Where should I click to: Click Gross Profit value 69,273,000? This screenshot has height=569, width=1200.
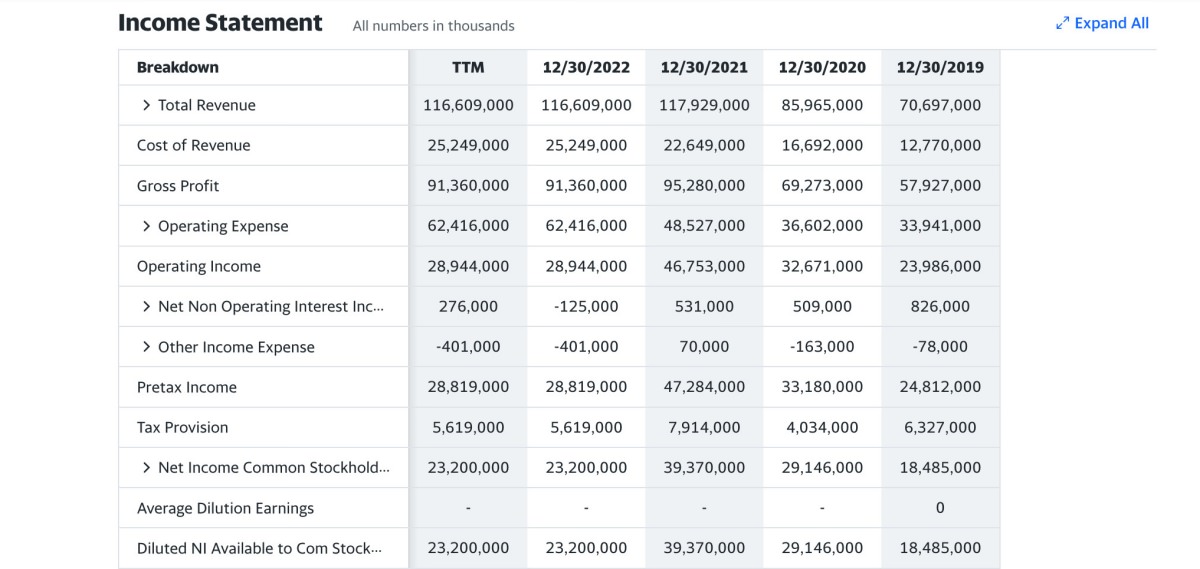[822, 186]
